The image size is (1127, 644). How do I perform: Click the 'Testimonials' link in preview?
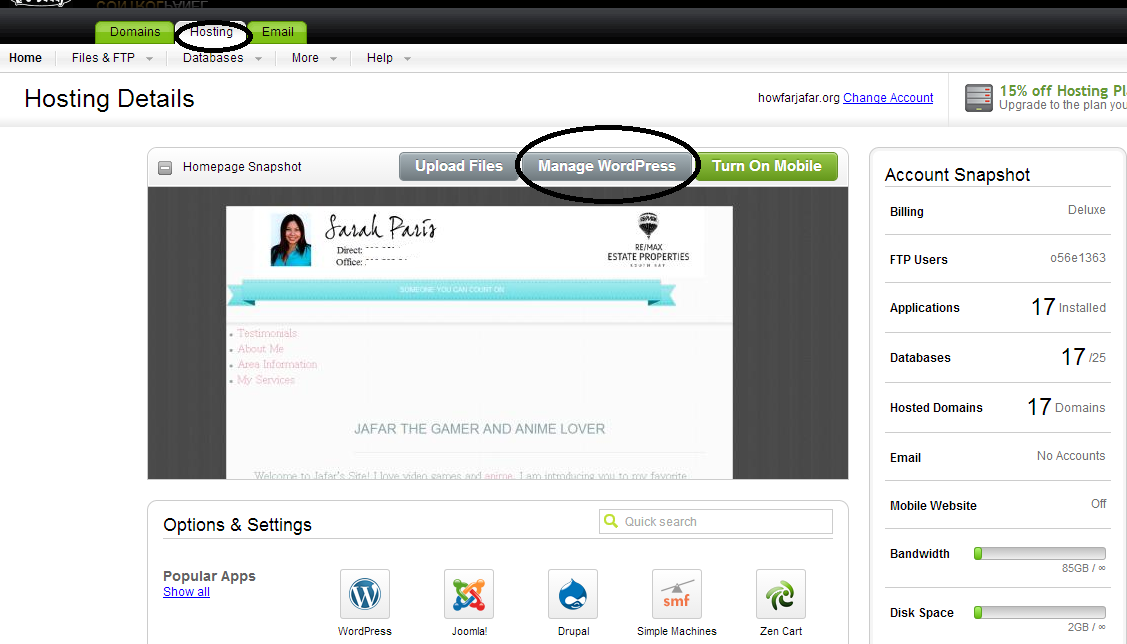[267, 334]
